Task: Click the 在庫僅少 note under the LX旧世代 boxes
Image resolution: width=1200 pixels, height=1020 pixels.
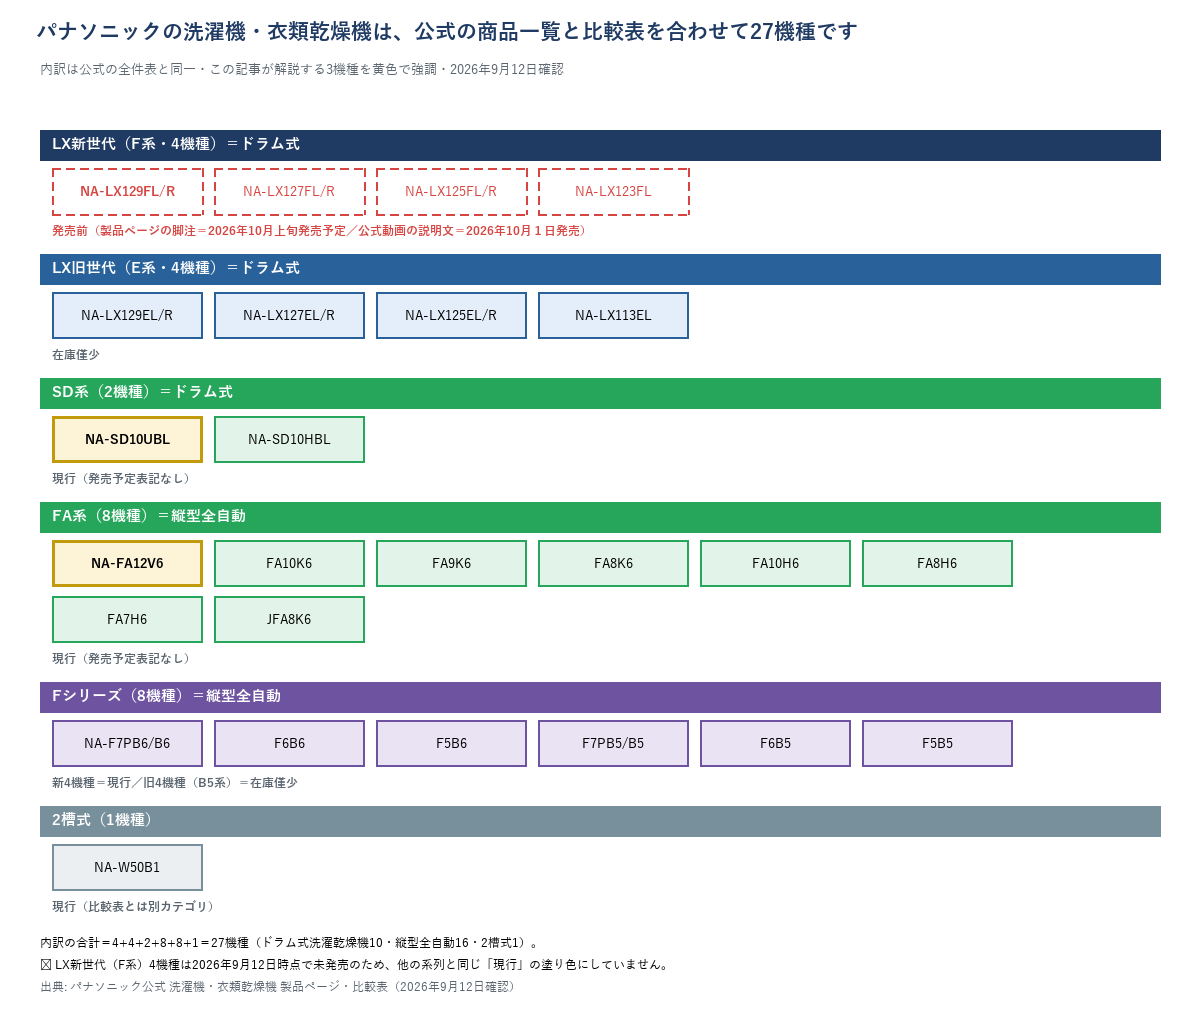Action: pyautogui.click(x=76, y=355)
